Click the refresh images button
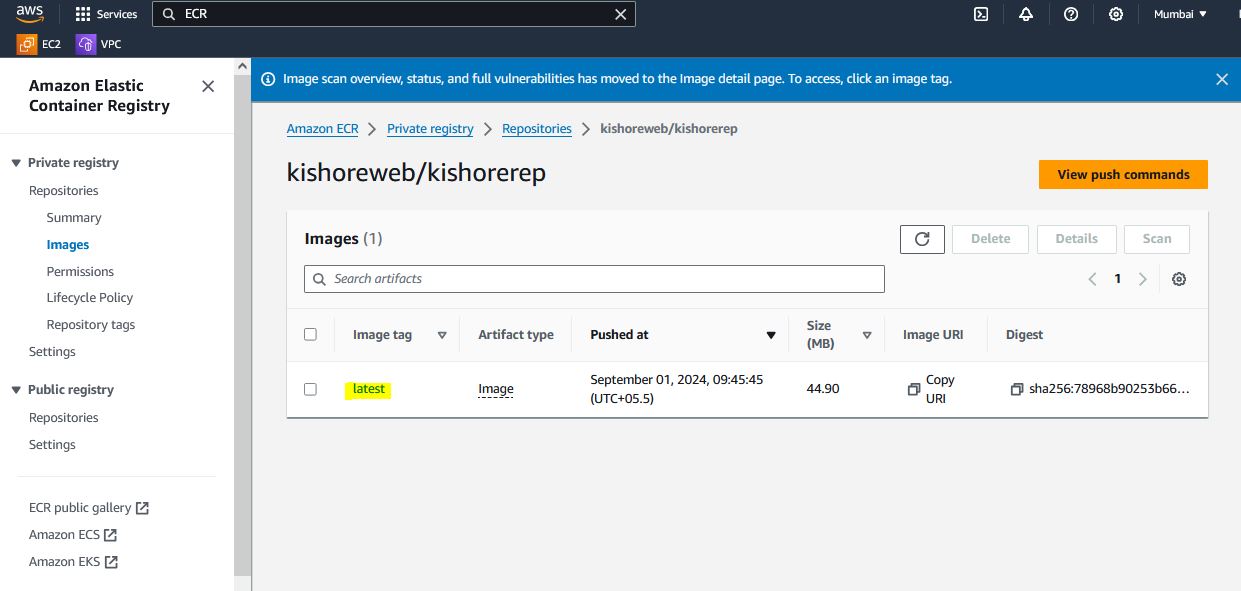Viewport: 1241px width, 591px height. point(922,239)
